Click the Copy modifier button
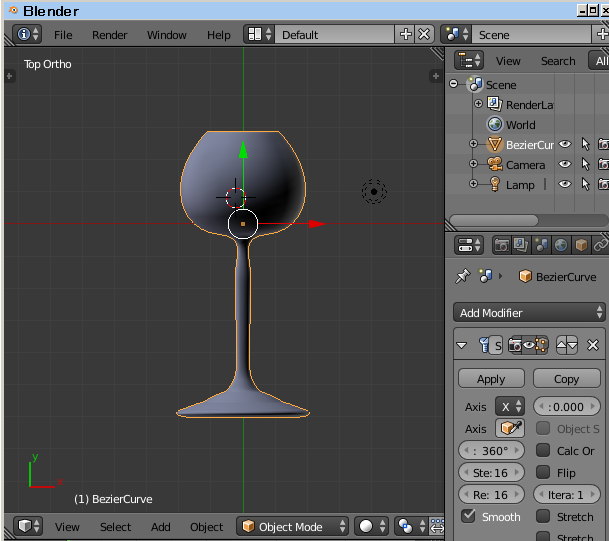The width and height of the screenshot is (609, 541). point(566,379)
